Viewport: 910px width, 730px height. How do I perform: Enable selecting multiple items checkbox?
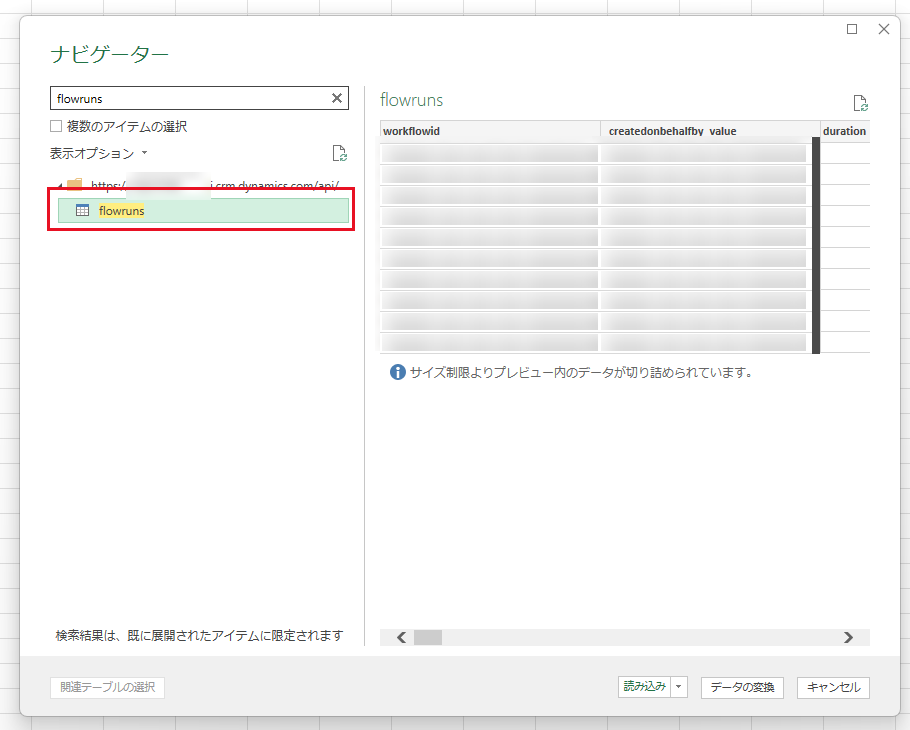[x=56, y=126]
